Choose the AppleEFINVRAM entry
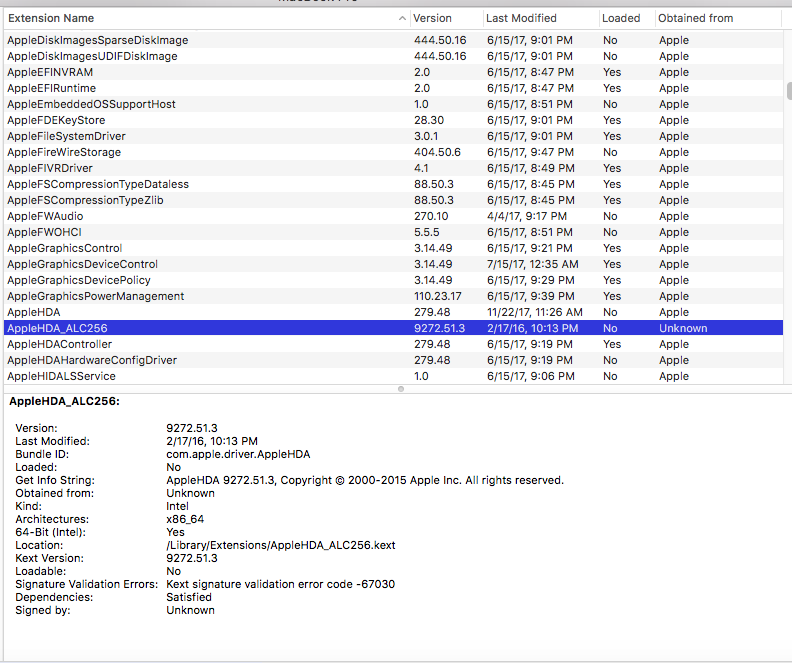 (x=48, y=72)
